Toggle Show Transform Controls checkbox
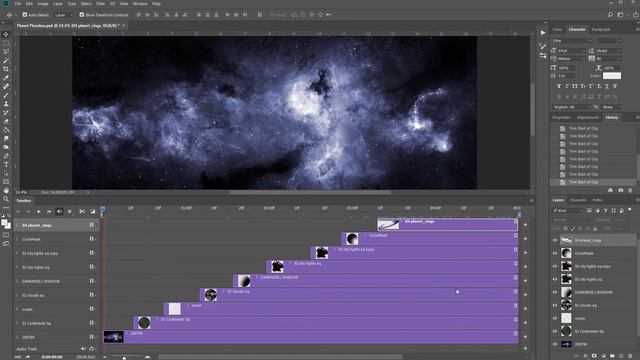640x360 pixels. [x=82, y=15]
